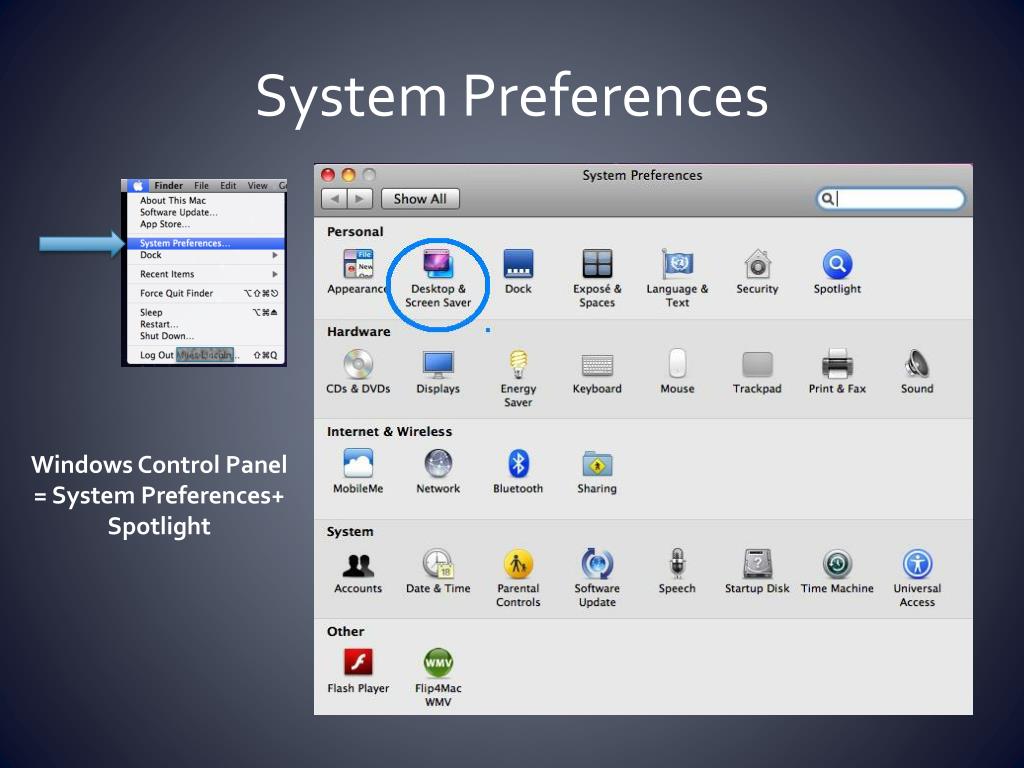Open Date & Time preferences
The height and width of the screenshot is (768, 1024).
pyautogui.click(x=438, y=571)
